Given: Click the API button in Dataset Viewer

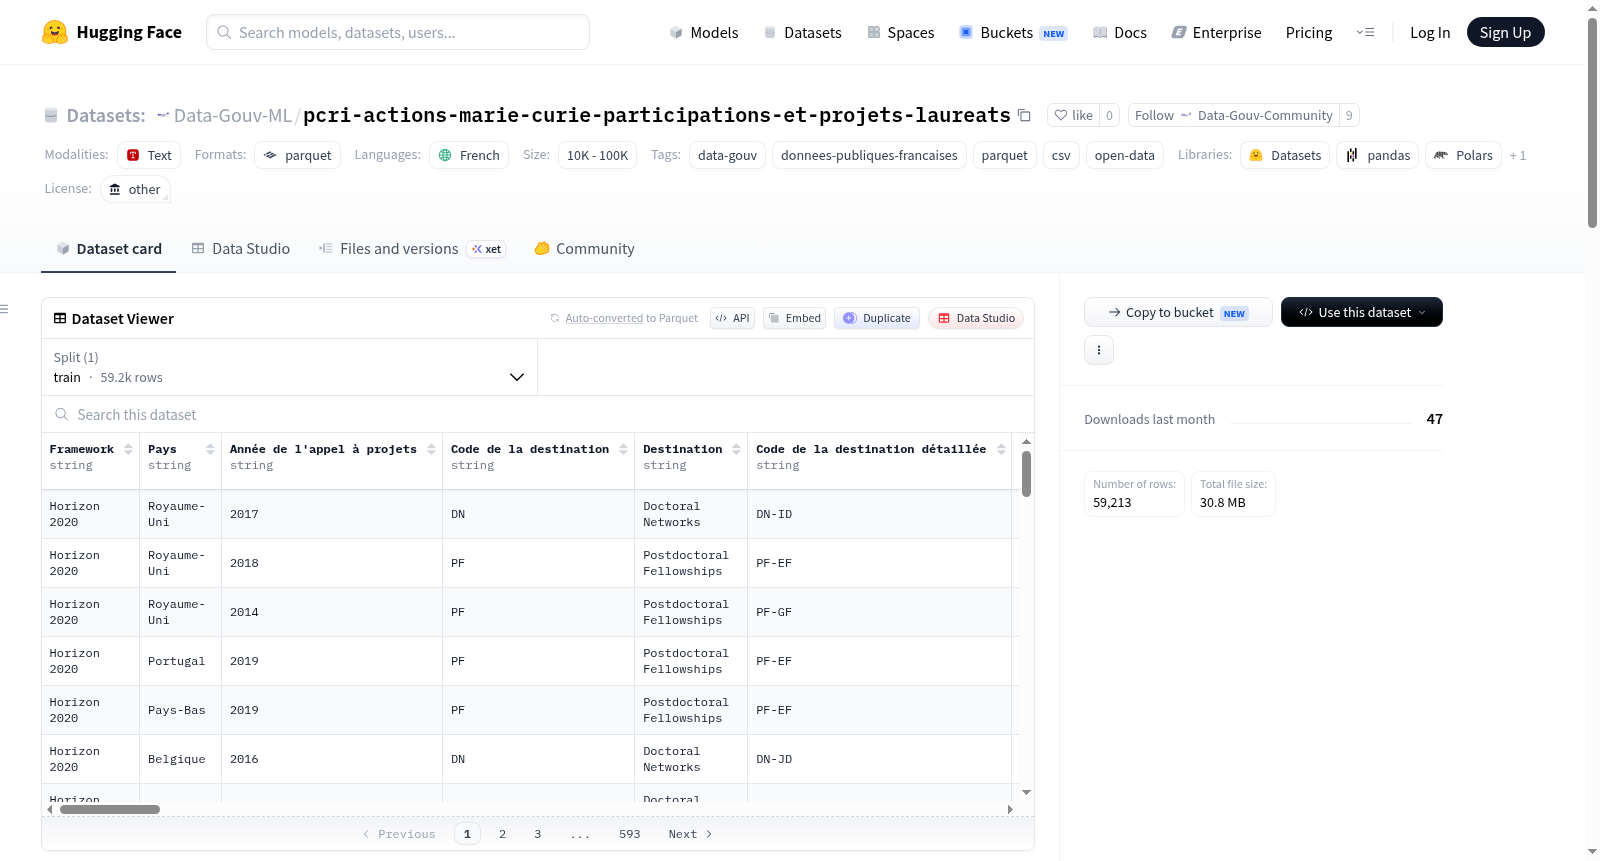Looking at the screenshot, I should coord(732,318).
